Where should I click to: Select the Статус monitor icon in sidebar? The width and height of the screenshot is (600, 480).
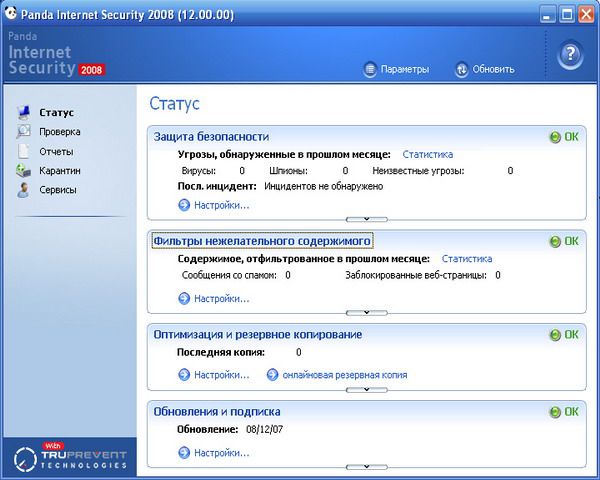pos(23,113)
